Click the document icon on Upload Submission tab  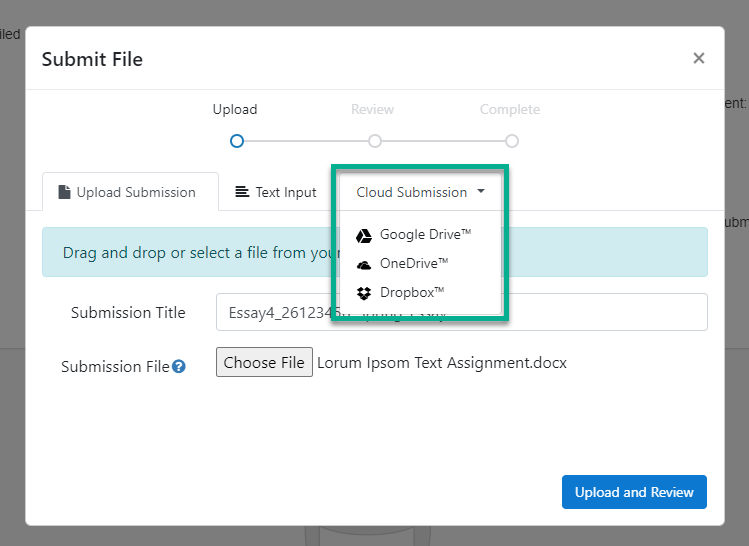point(65,192)
